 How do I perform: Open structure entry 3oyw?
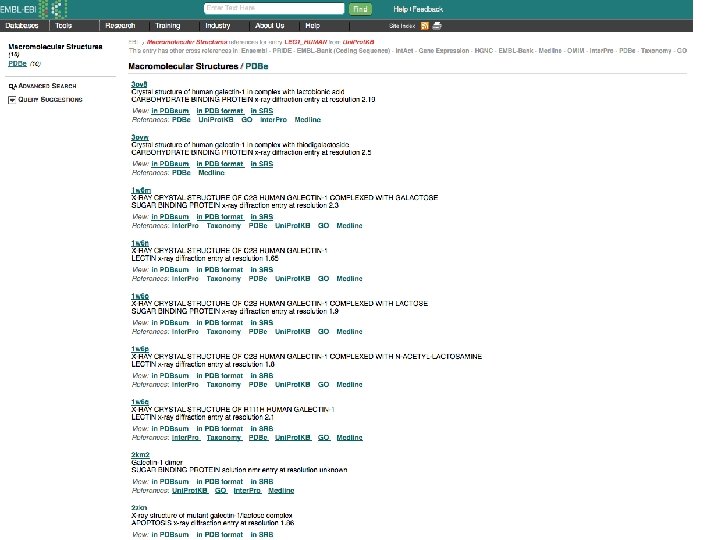pyautogui.click(x=140, y=137)
